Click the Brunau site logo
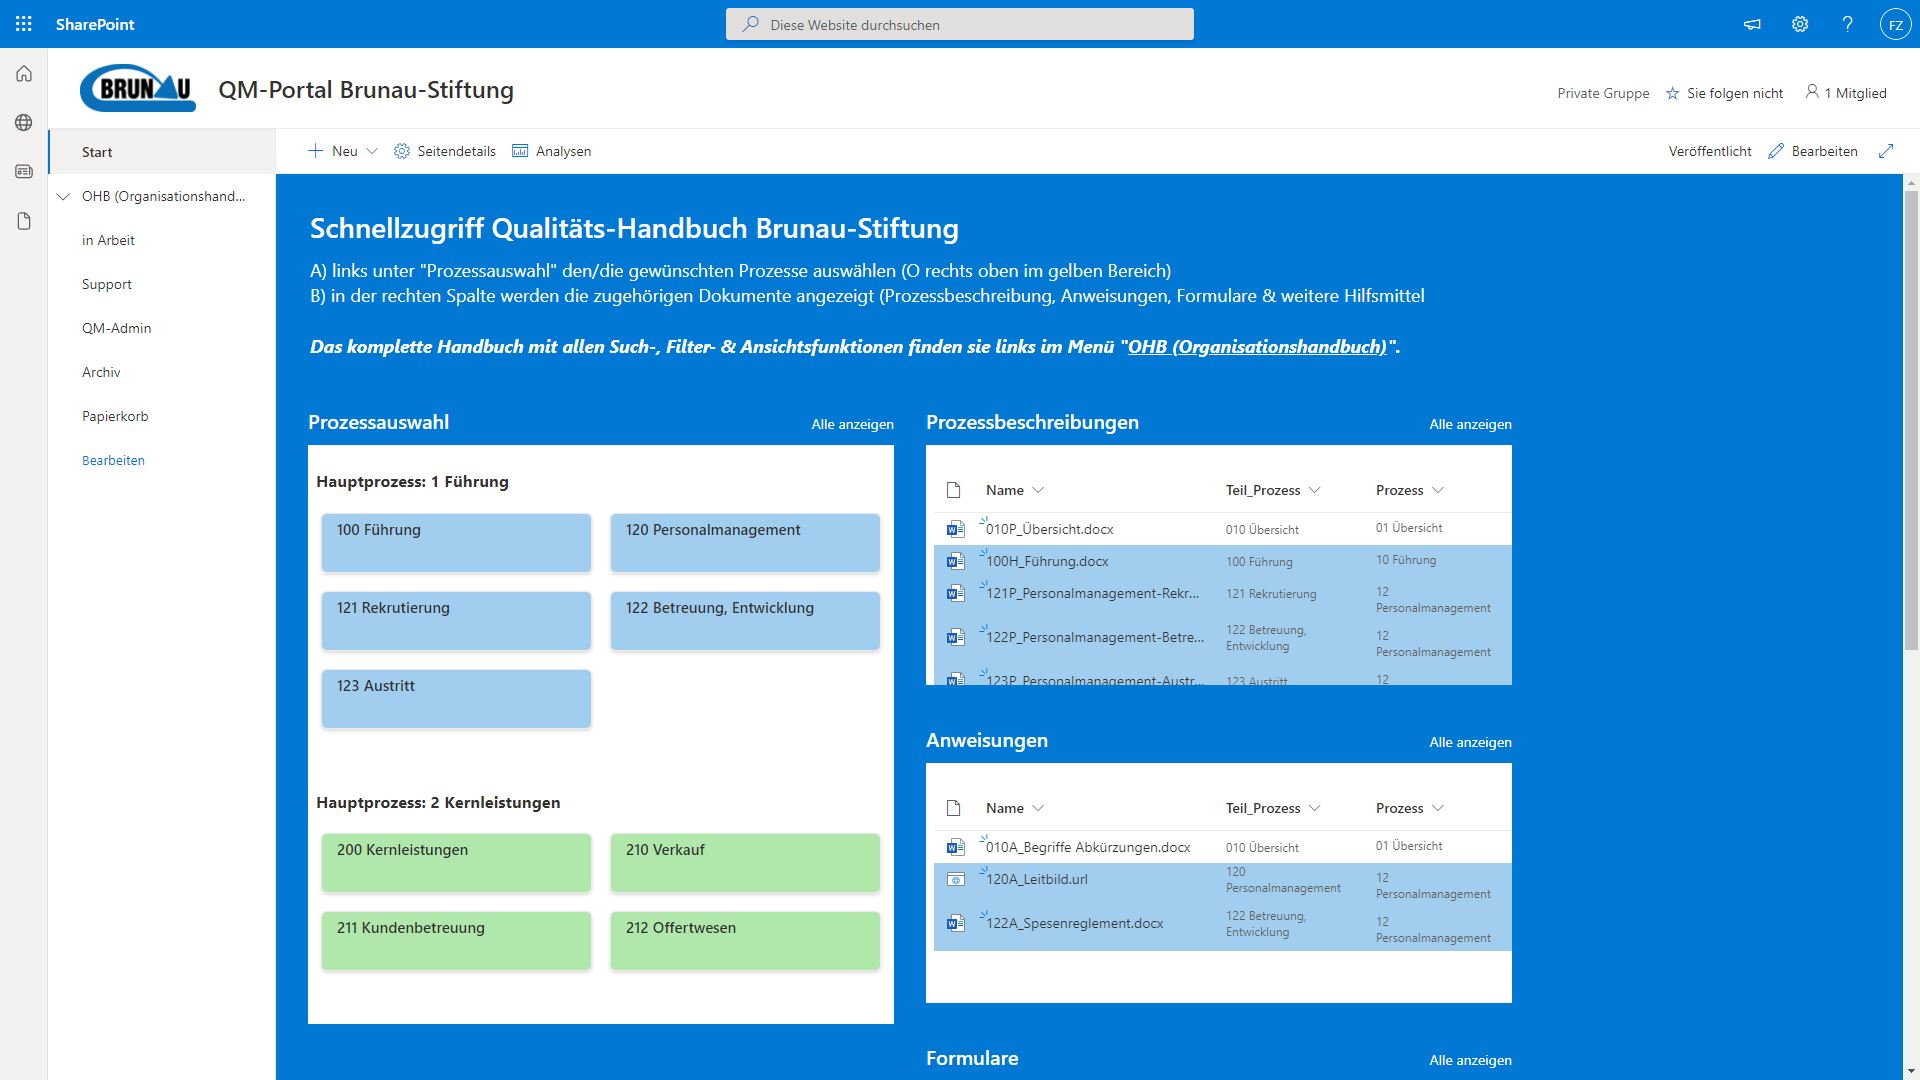1920x1080 pixels. tap(138, 88)
